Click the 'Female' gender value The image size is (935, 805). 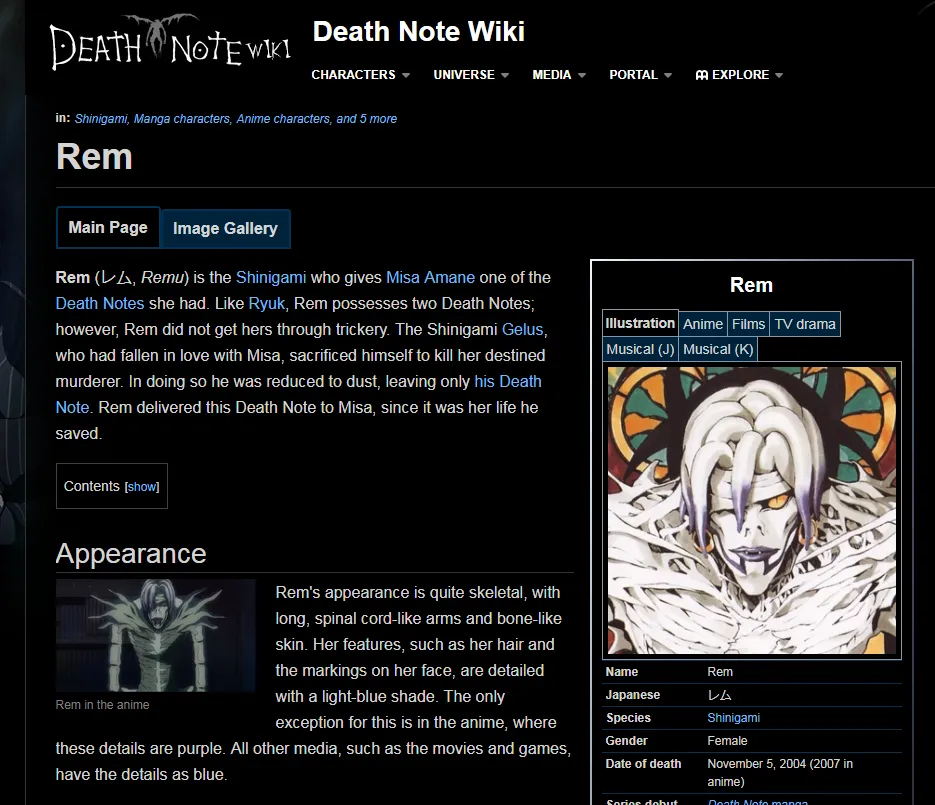click(x=727, y=741)
